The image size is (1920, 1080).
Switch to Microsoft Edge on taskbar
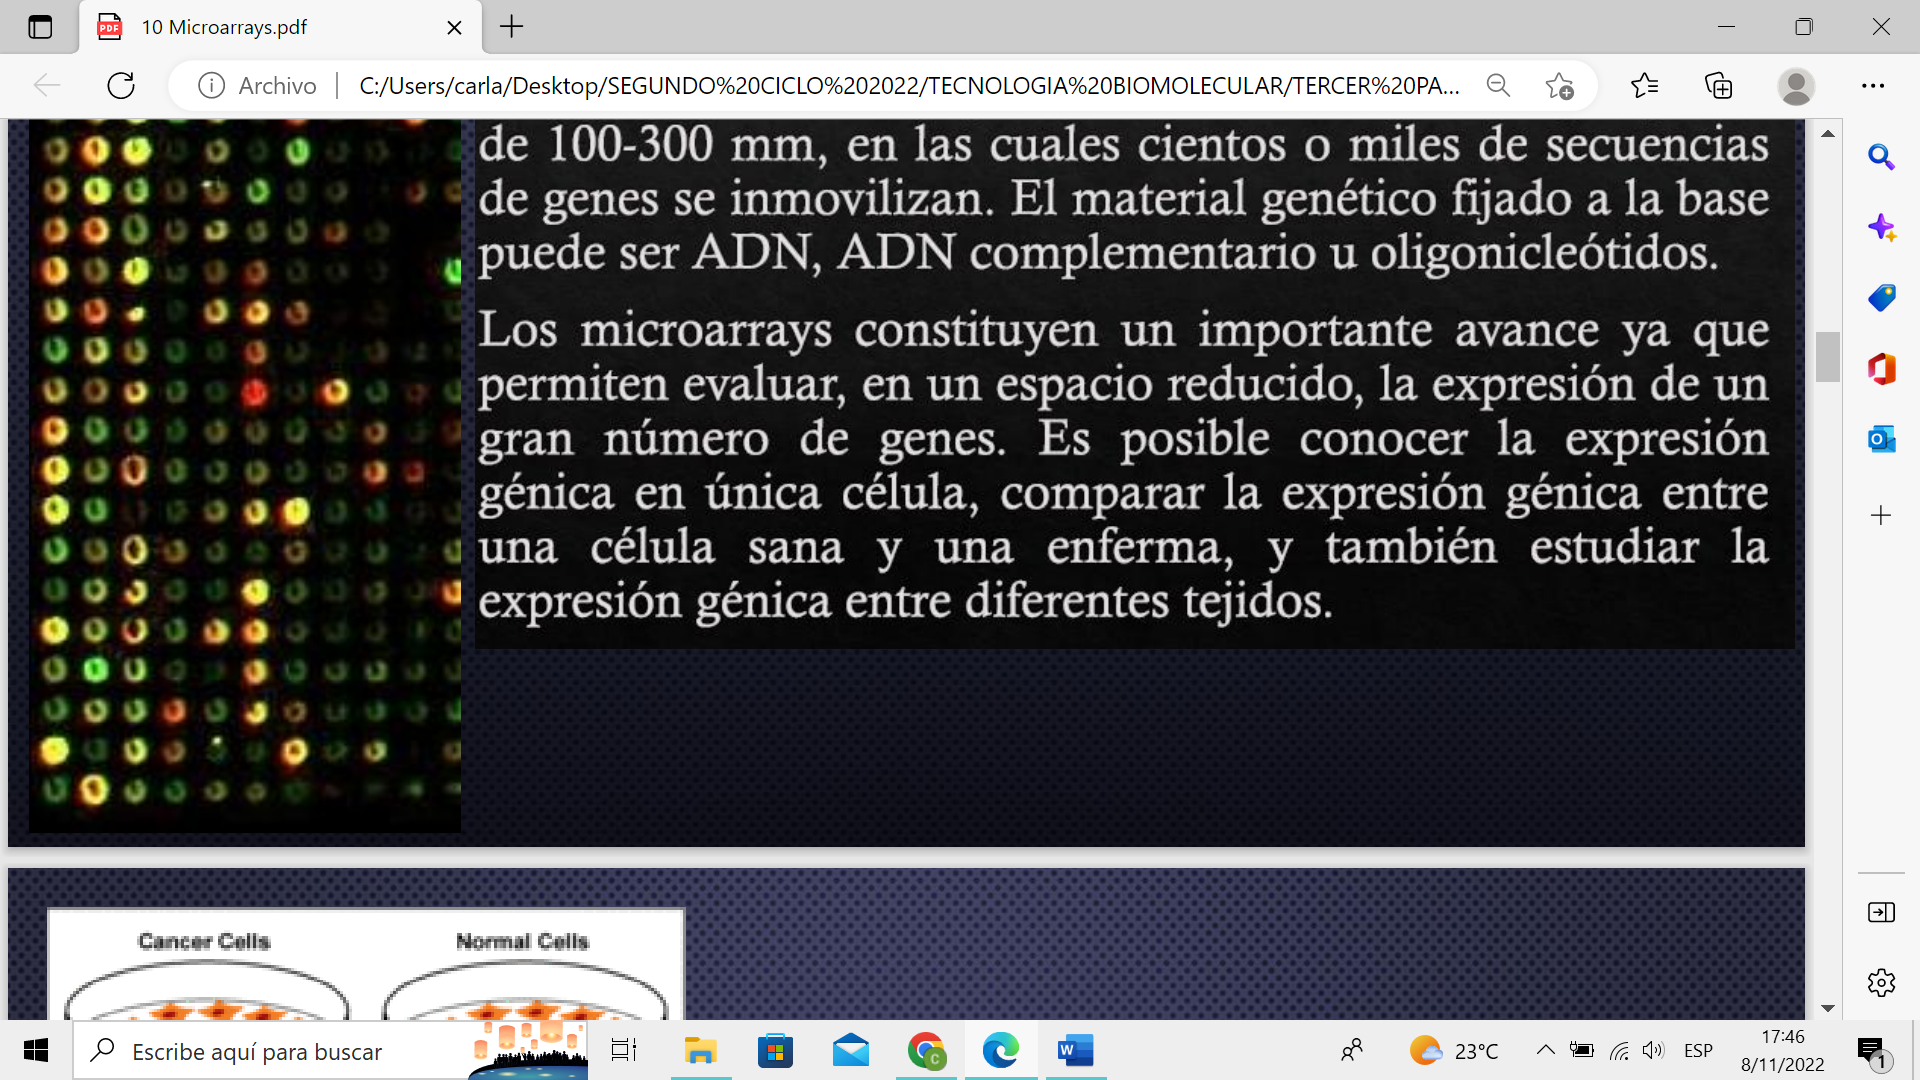[1001, 1051]
